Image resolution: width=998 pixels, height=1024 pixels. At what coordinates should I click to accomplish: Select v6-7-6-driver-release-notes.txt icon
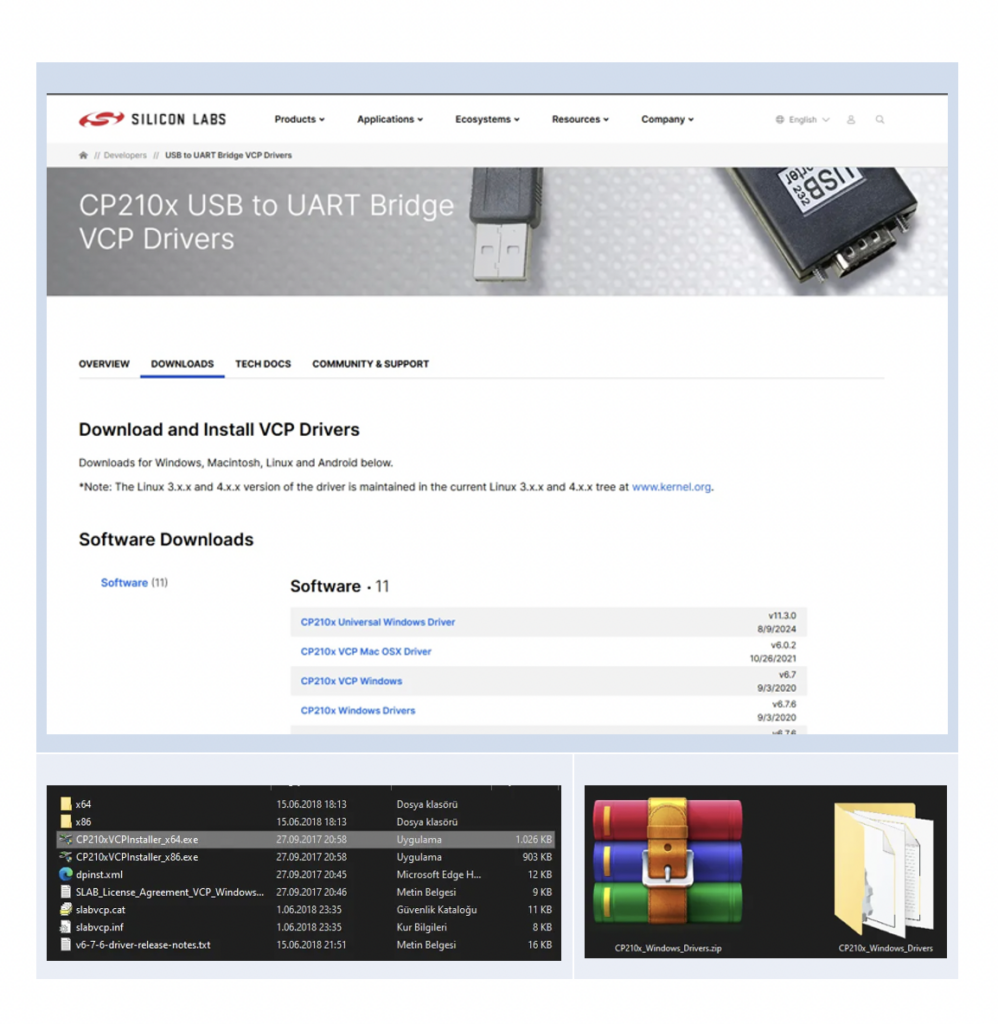click(x=65, y=945)
